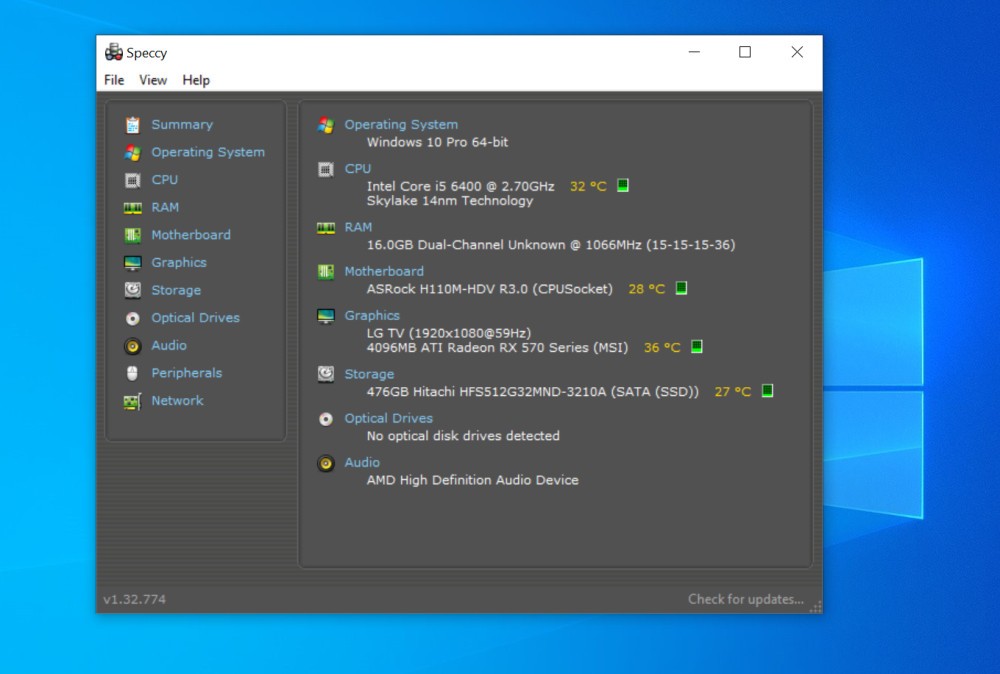Open Storage section from the sidebar
The height and width of the screenshot is (674, 1000).
tap(176, 290)
